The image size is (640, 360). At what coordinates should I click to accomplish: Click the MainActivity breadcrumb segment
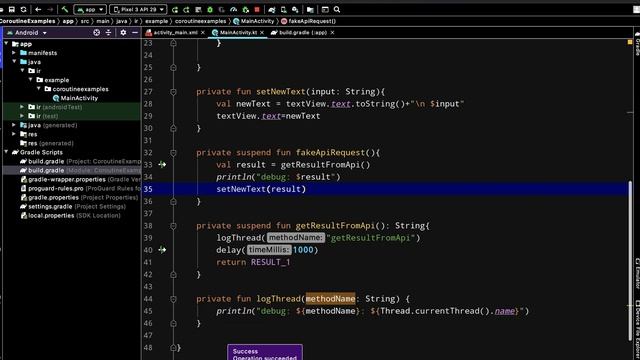[253, 21]
